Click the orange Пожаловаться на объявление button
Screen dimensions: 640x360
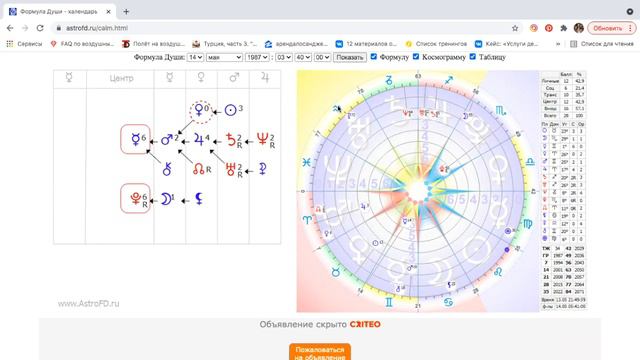[x=320, y=353]
